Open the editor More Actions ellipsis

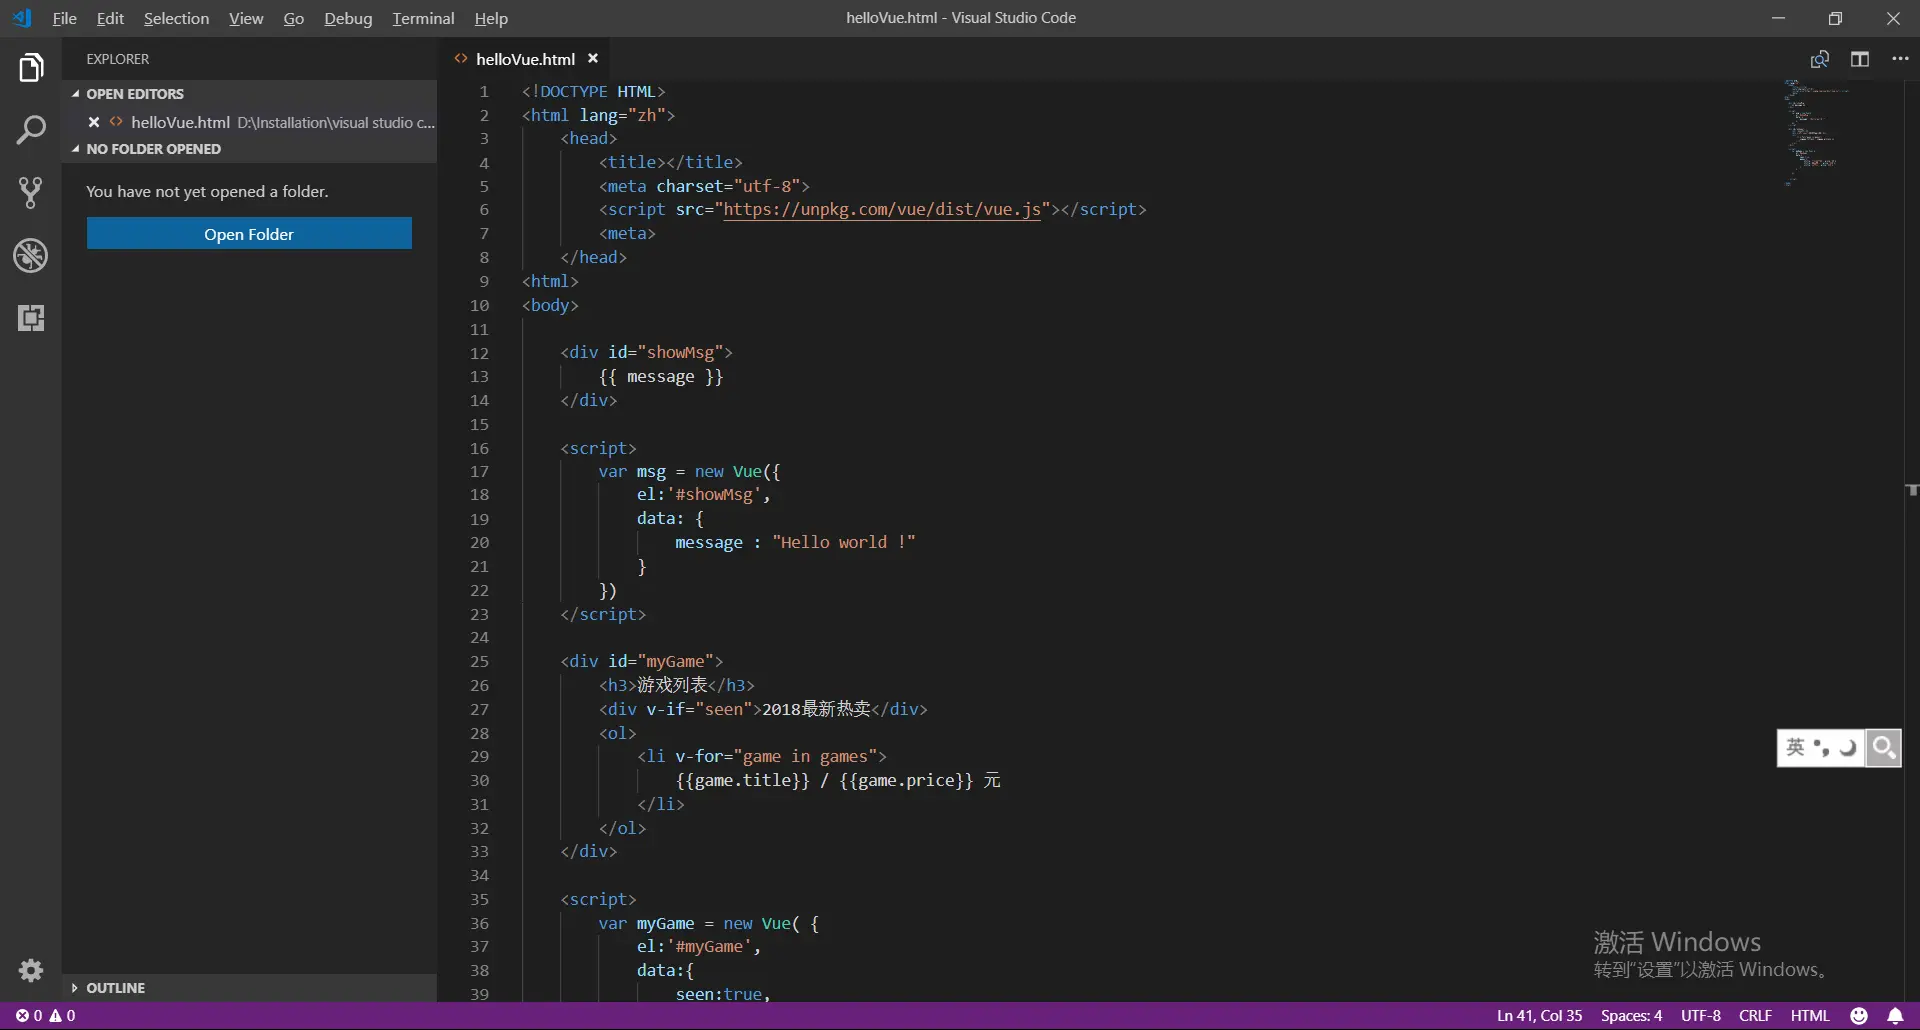pos(1900,59)
